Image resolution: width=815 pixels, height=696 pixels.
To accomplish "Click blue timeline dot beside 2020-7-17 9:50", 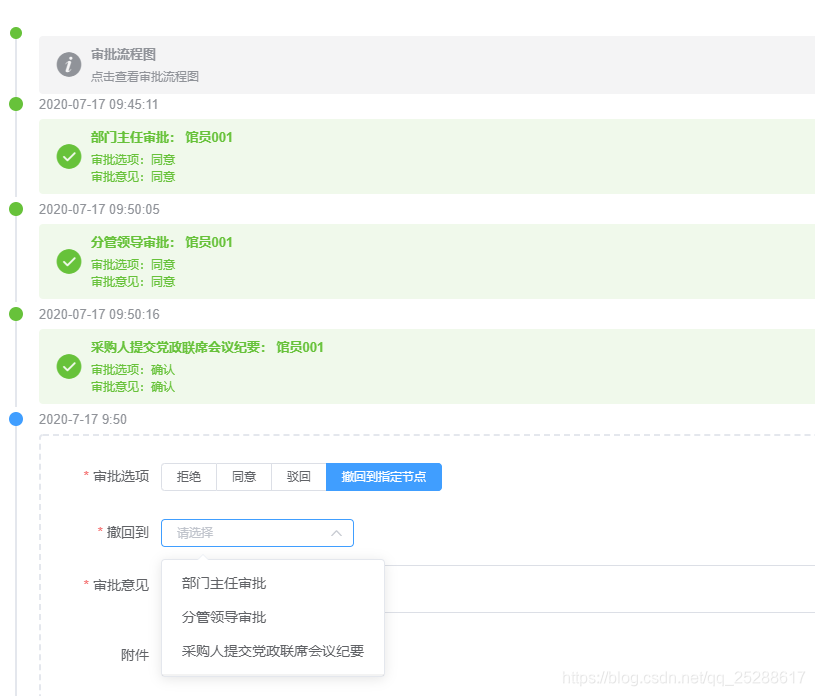I will pos(16,419).
